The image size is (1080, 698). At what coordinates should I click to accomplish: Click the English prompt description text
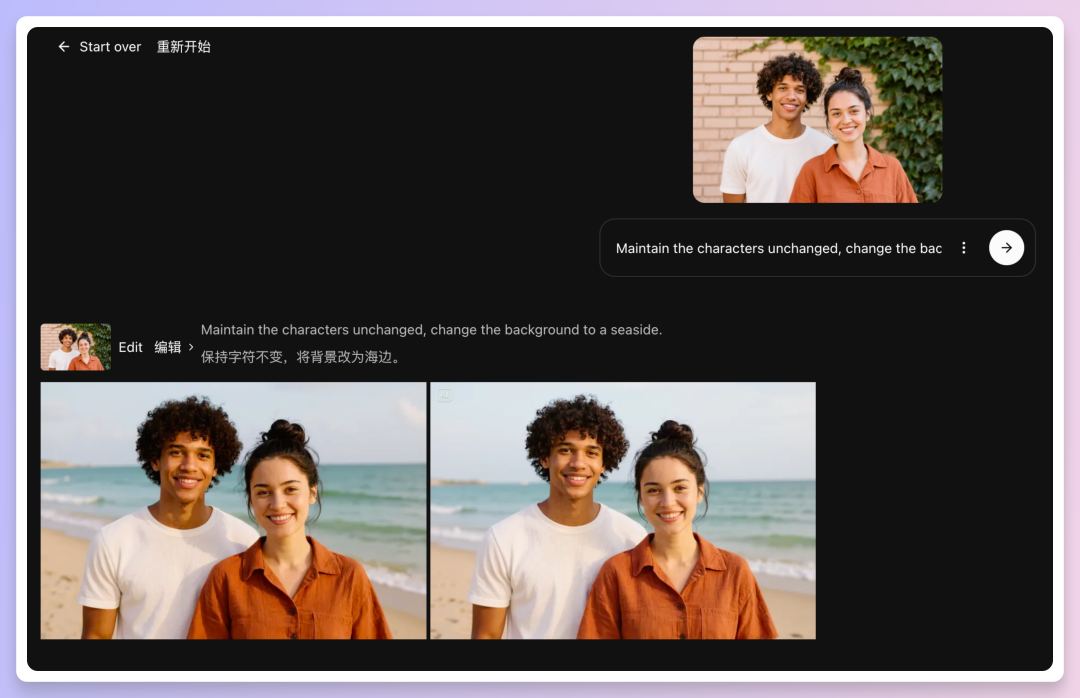431,330
